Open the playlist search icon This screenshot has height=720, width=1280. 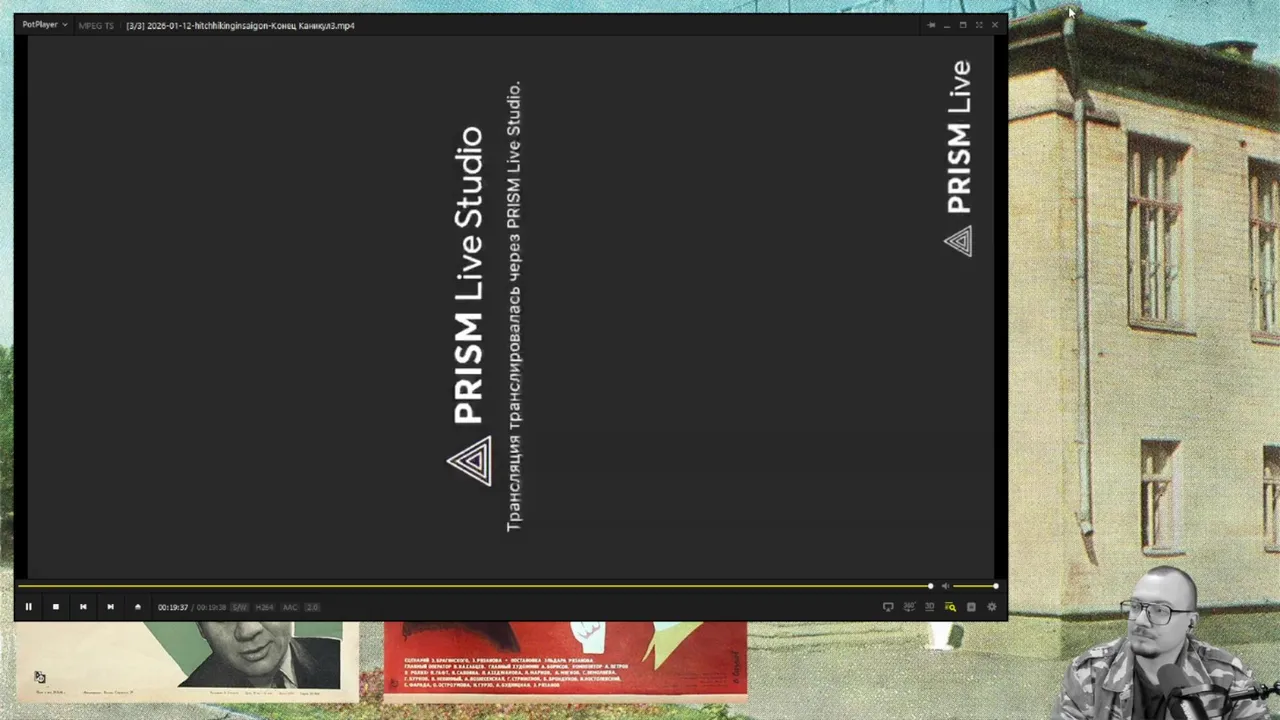pyautogui.click(x=950, y=607)
